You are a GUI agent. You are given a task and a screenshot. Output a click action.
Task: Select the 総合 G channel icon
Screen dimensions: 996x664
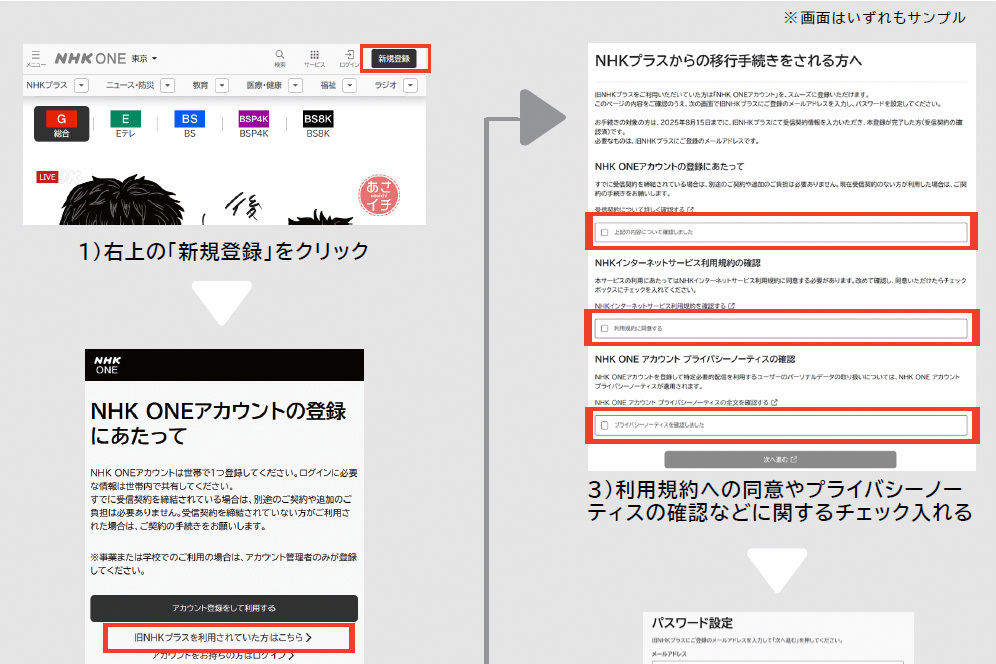61,123
